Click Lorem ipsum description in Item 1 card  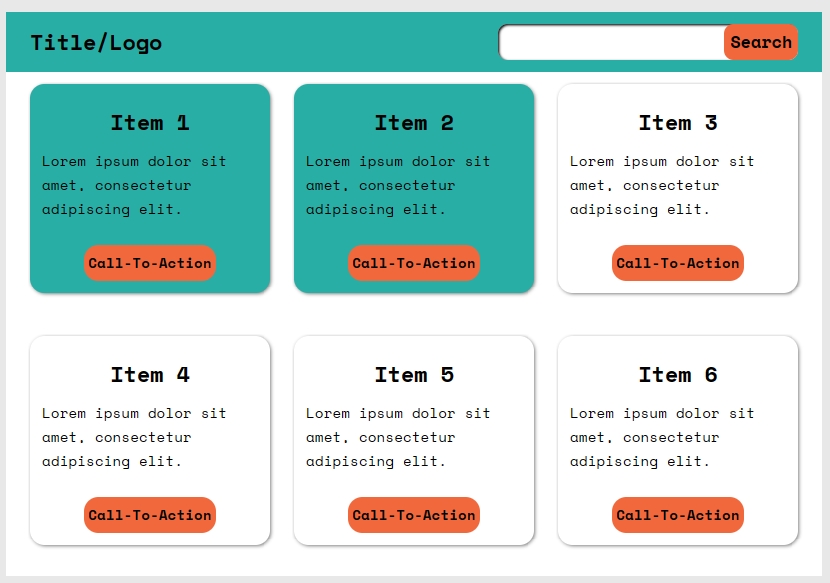click(x=134, y=185)
